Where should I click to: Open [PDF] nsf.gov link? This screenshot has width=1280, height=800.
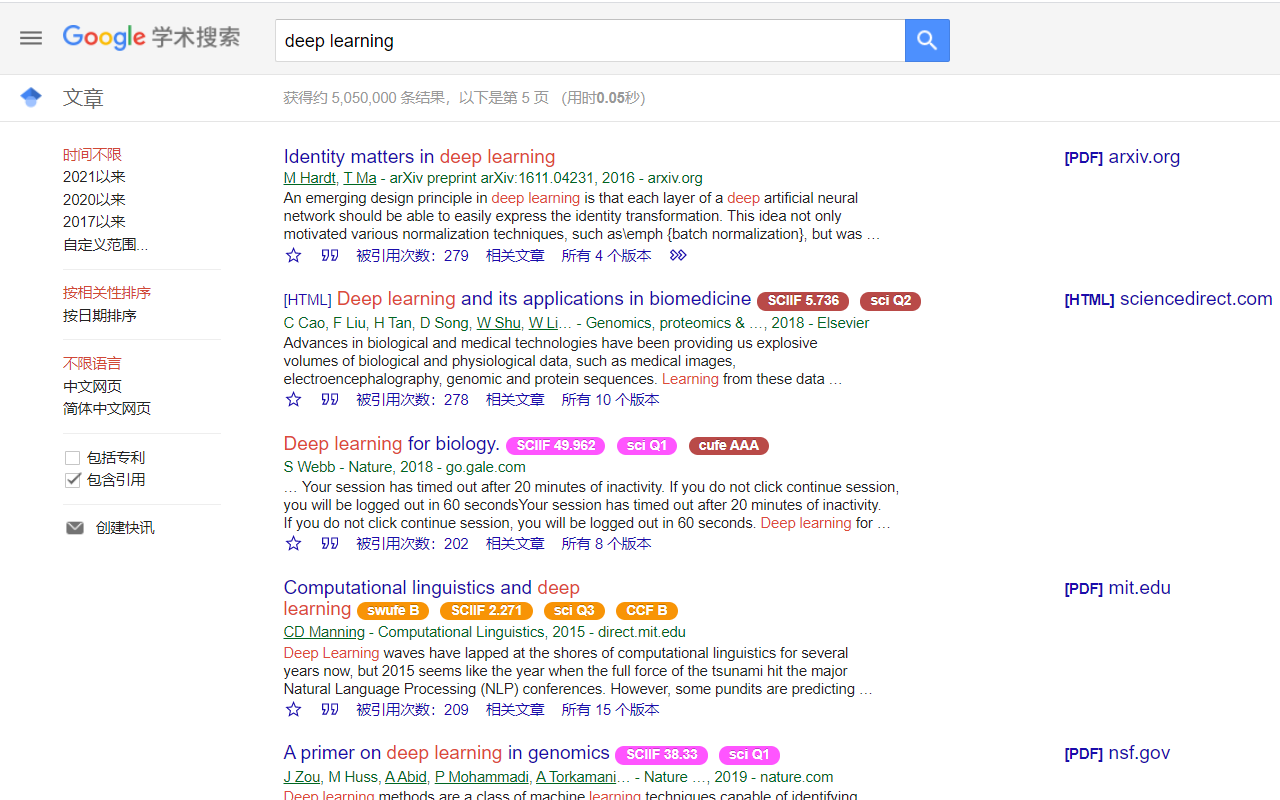click(1117, 752)
